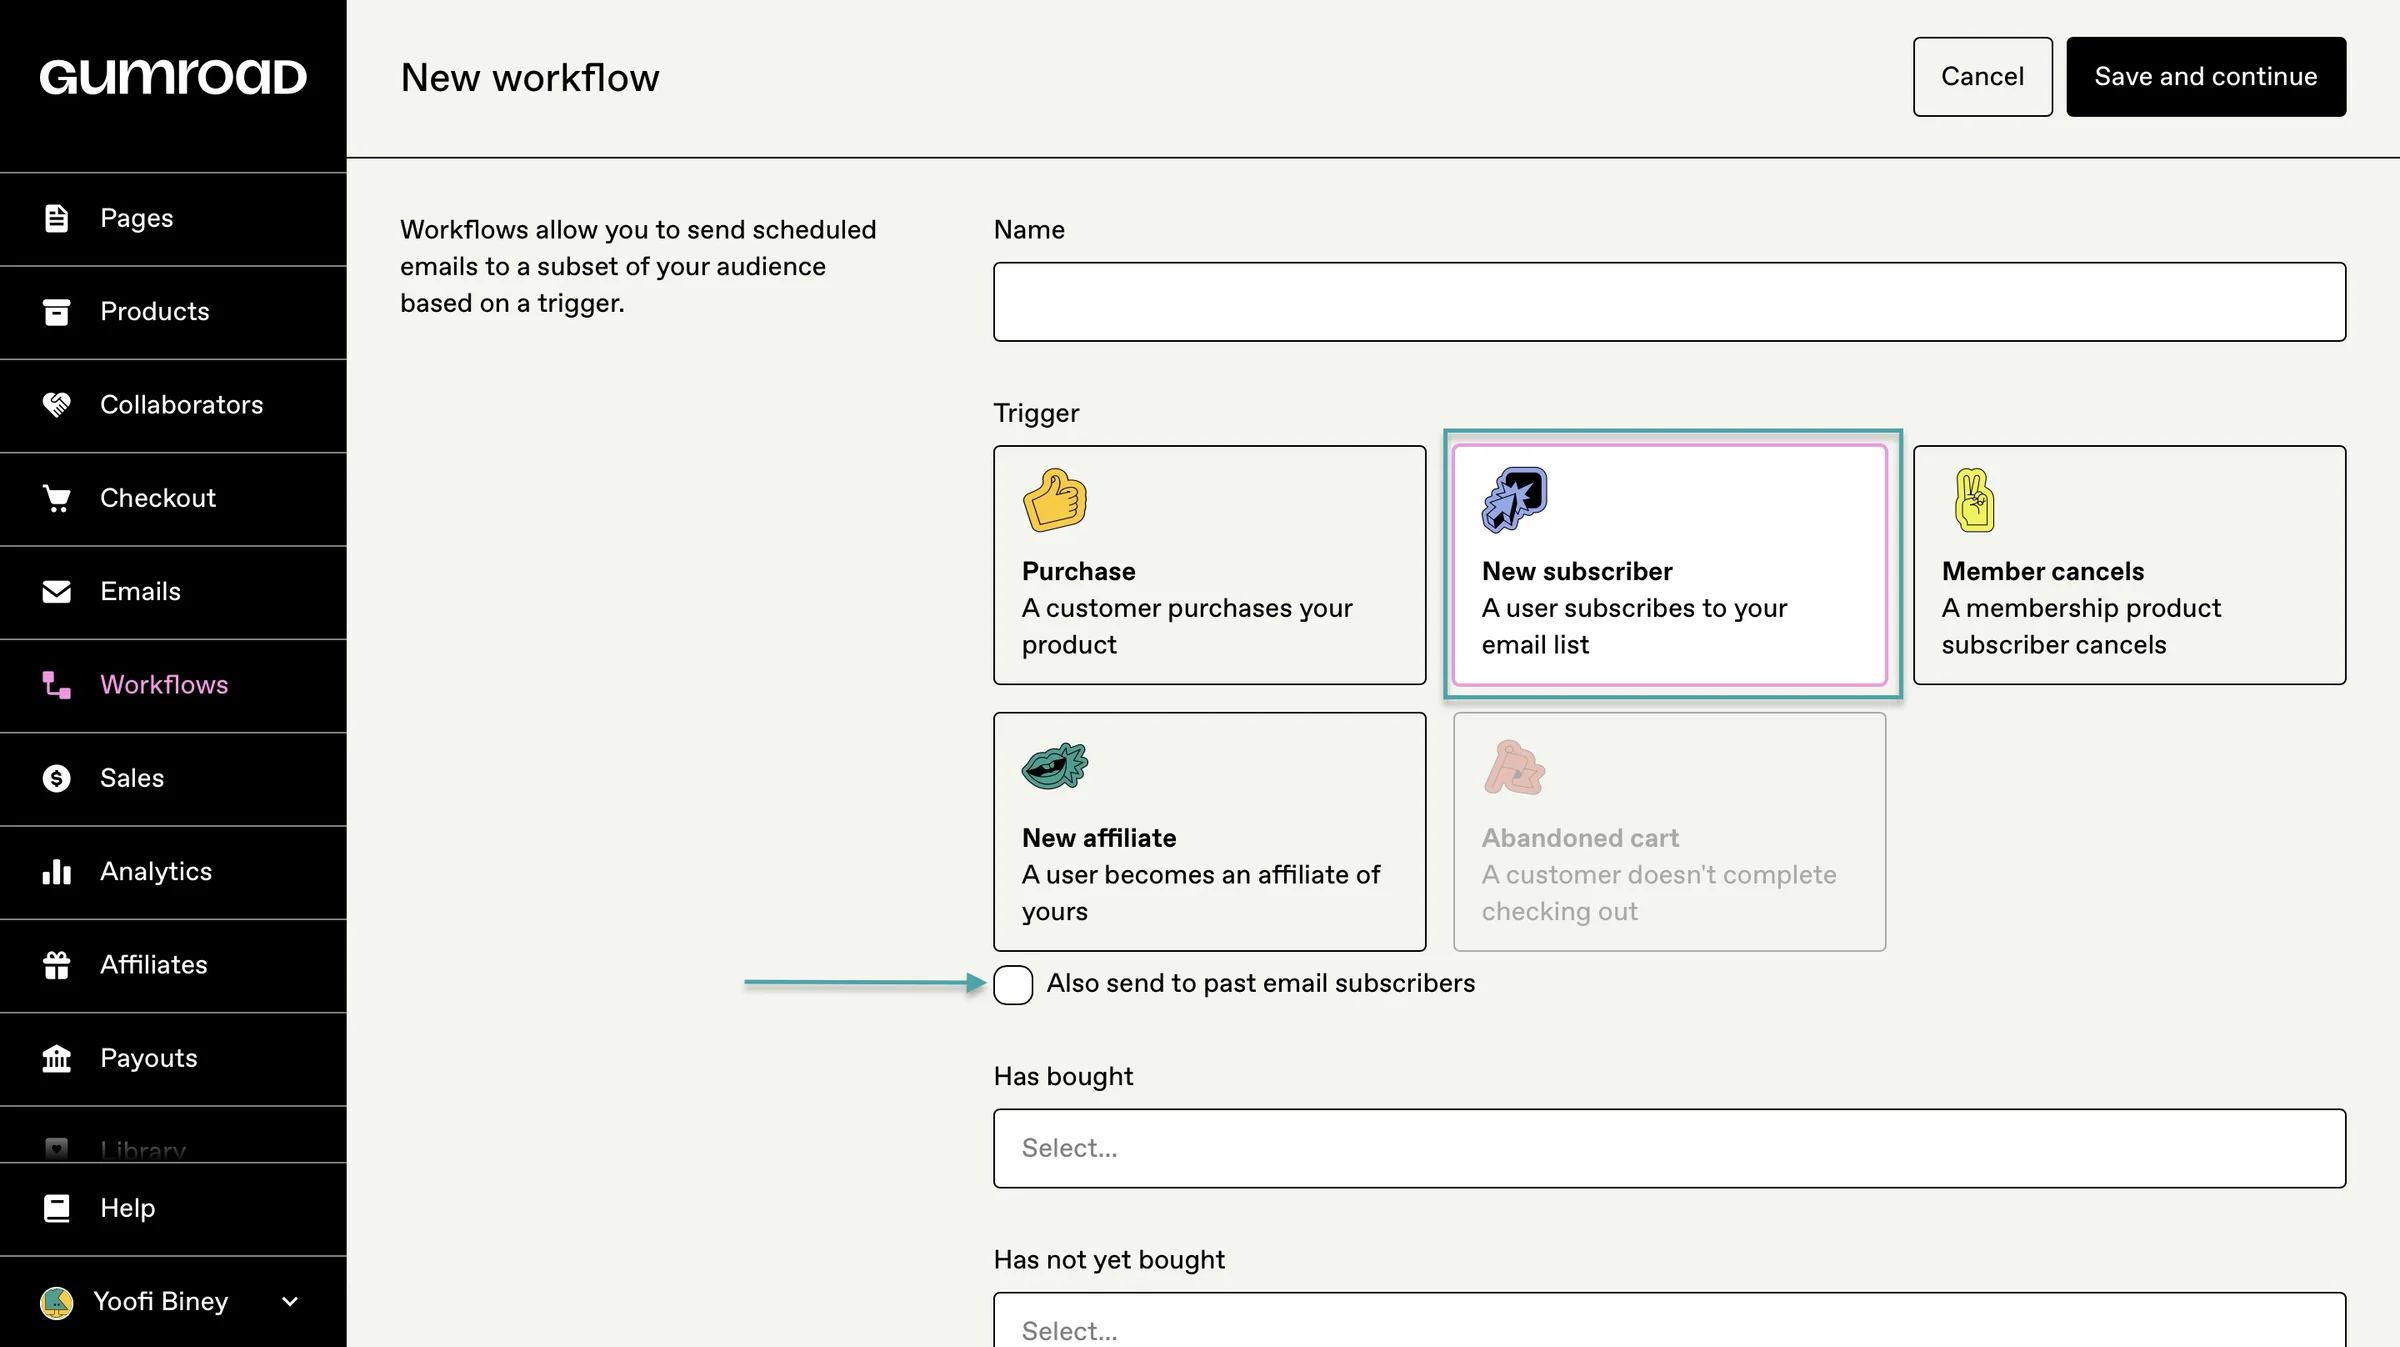Open Collaborators in the sidebar
The height and width of the screenshot is (1347, 2400).
click(x=173, y=405)
